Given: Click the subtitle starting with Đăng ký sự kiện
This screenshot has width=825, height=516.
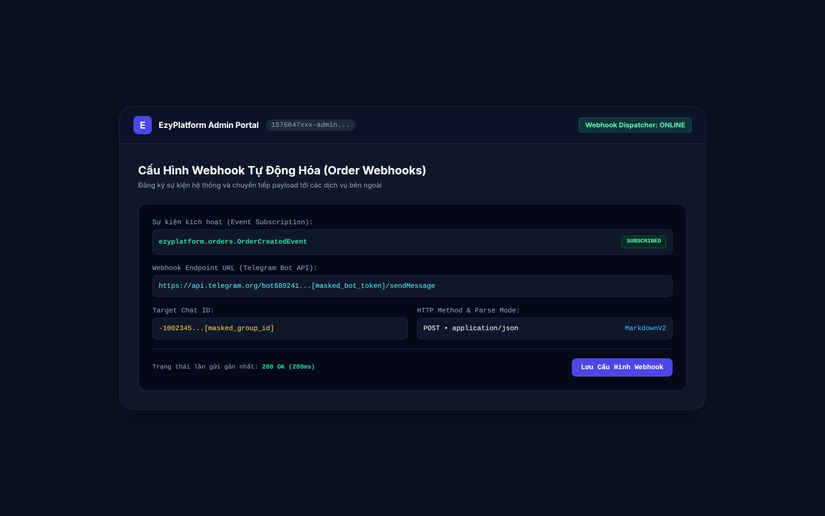Looking at the screenshot, I should tap(260, 185).
